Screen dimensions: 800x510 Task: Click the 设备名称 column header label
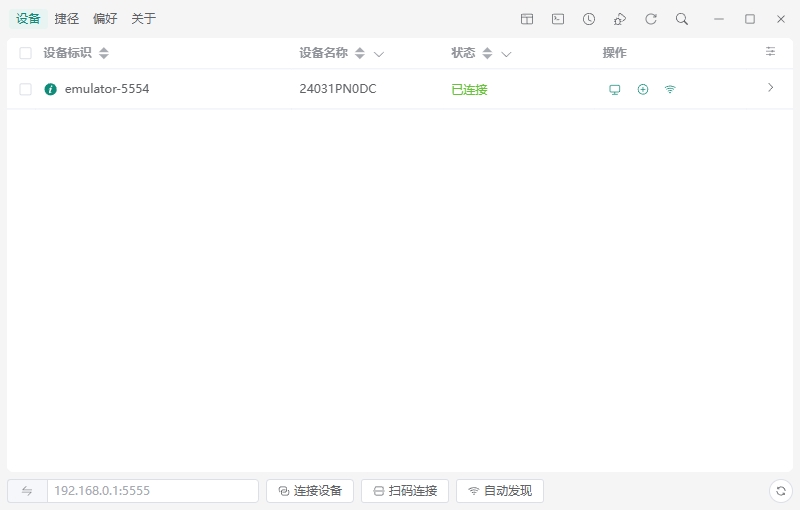[x=323, y=53]
